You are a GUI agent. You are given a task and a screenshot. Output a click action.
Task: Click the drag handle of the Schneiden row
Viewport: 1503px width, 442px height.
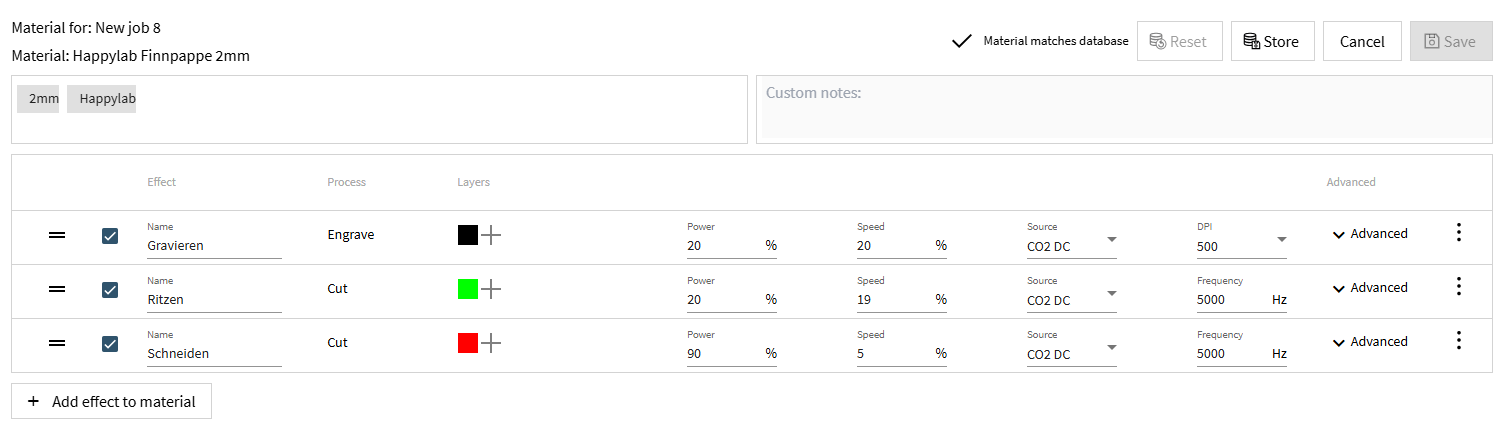(58, 343)
